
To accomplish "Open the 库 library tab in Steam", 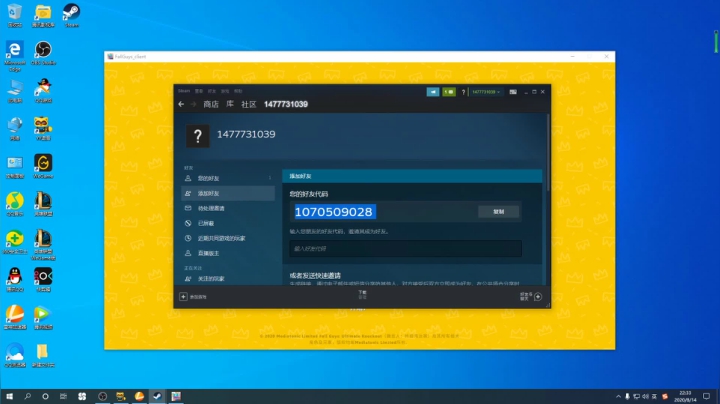I will point(230,104).
